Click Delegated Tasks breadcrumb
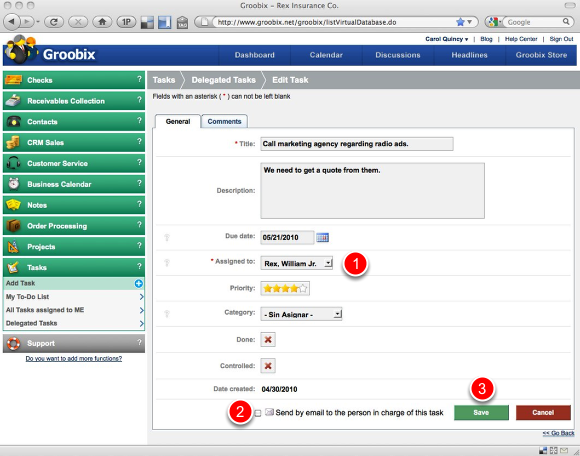Screen dimensions: 580x456 coord(223,80)
